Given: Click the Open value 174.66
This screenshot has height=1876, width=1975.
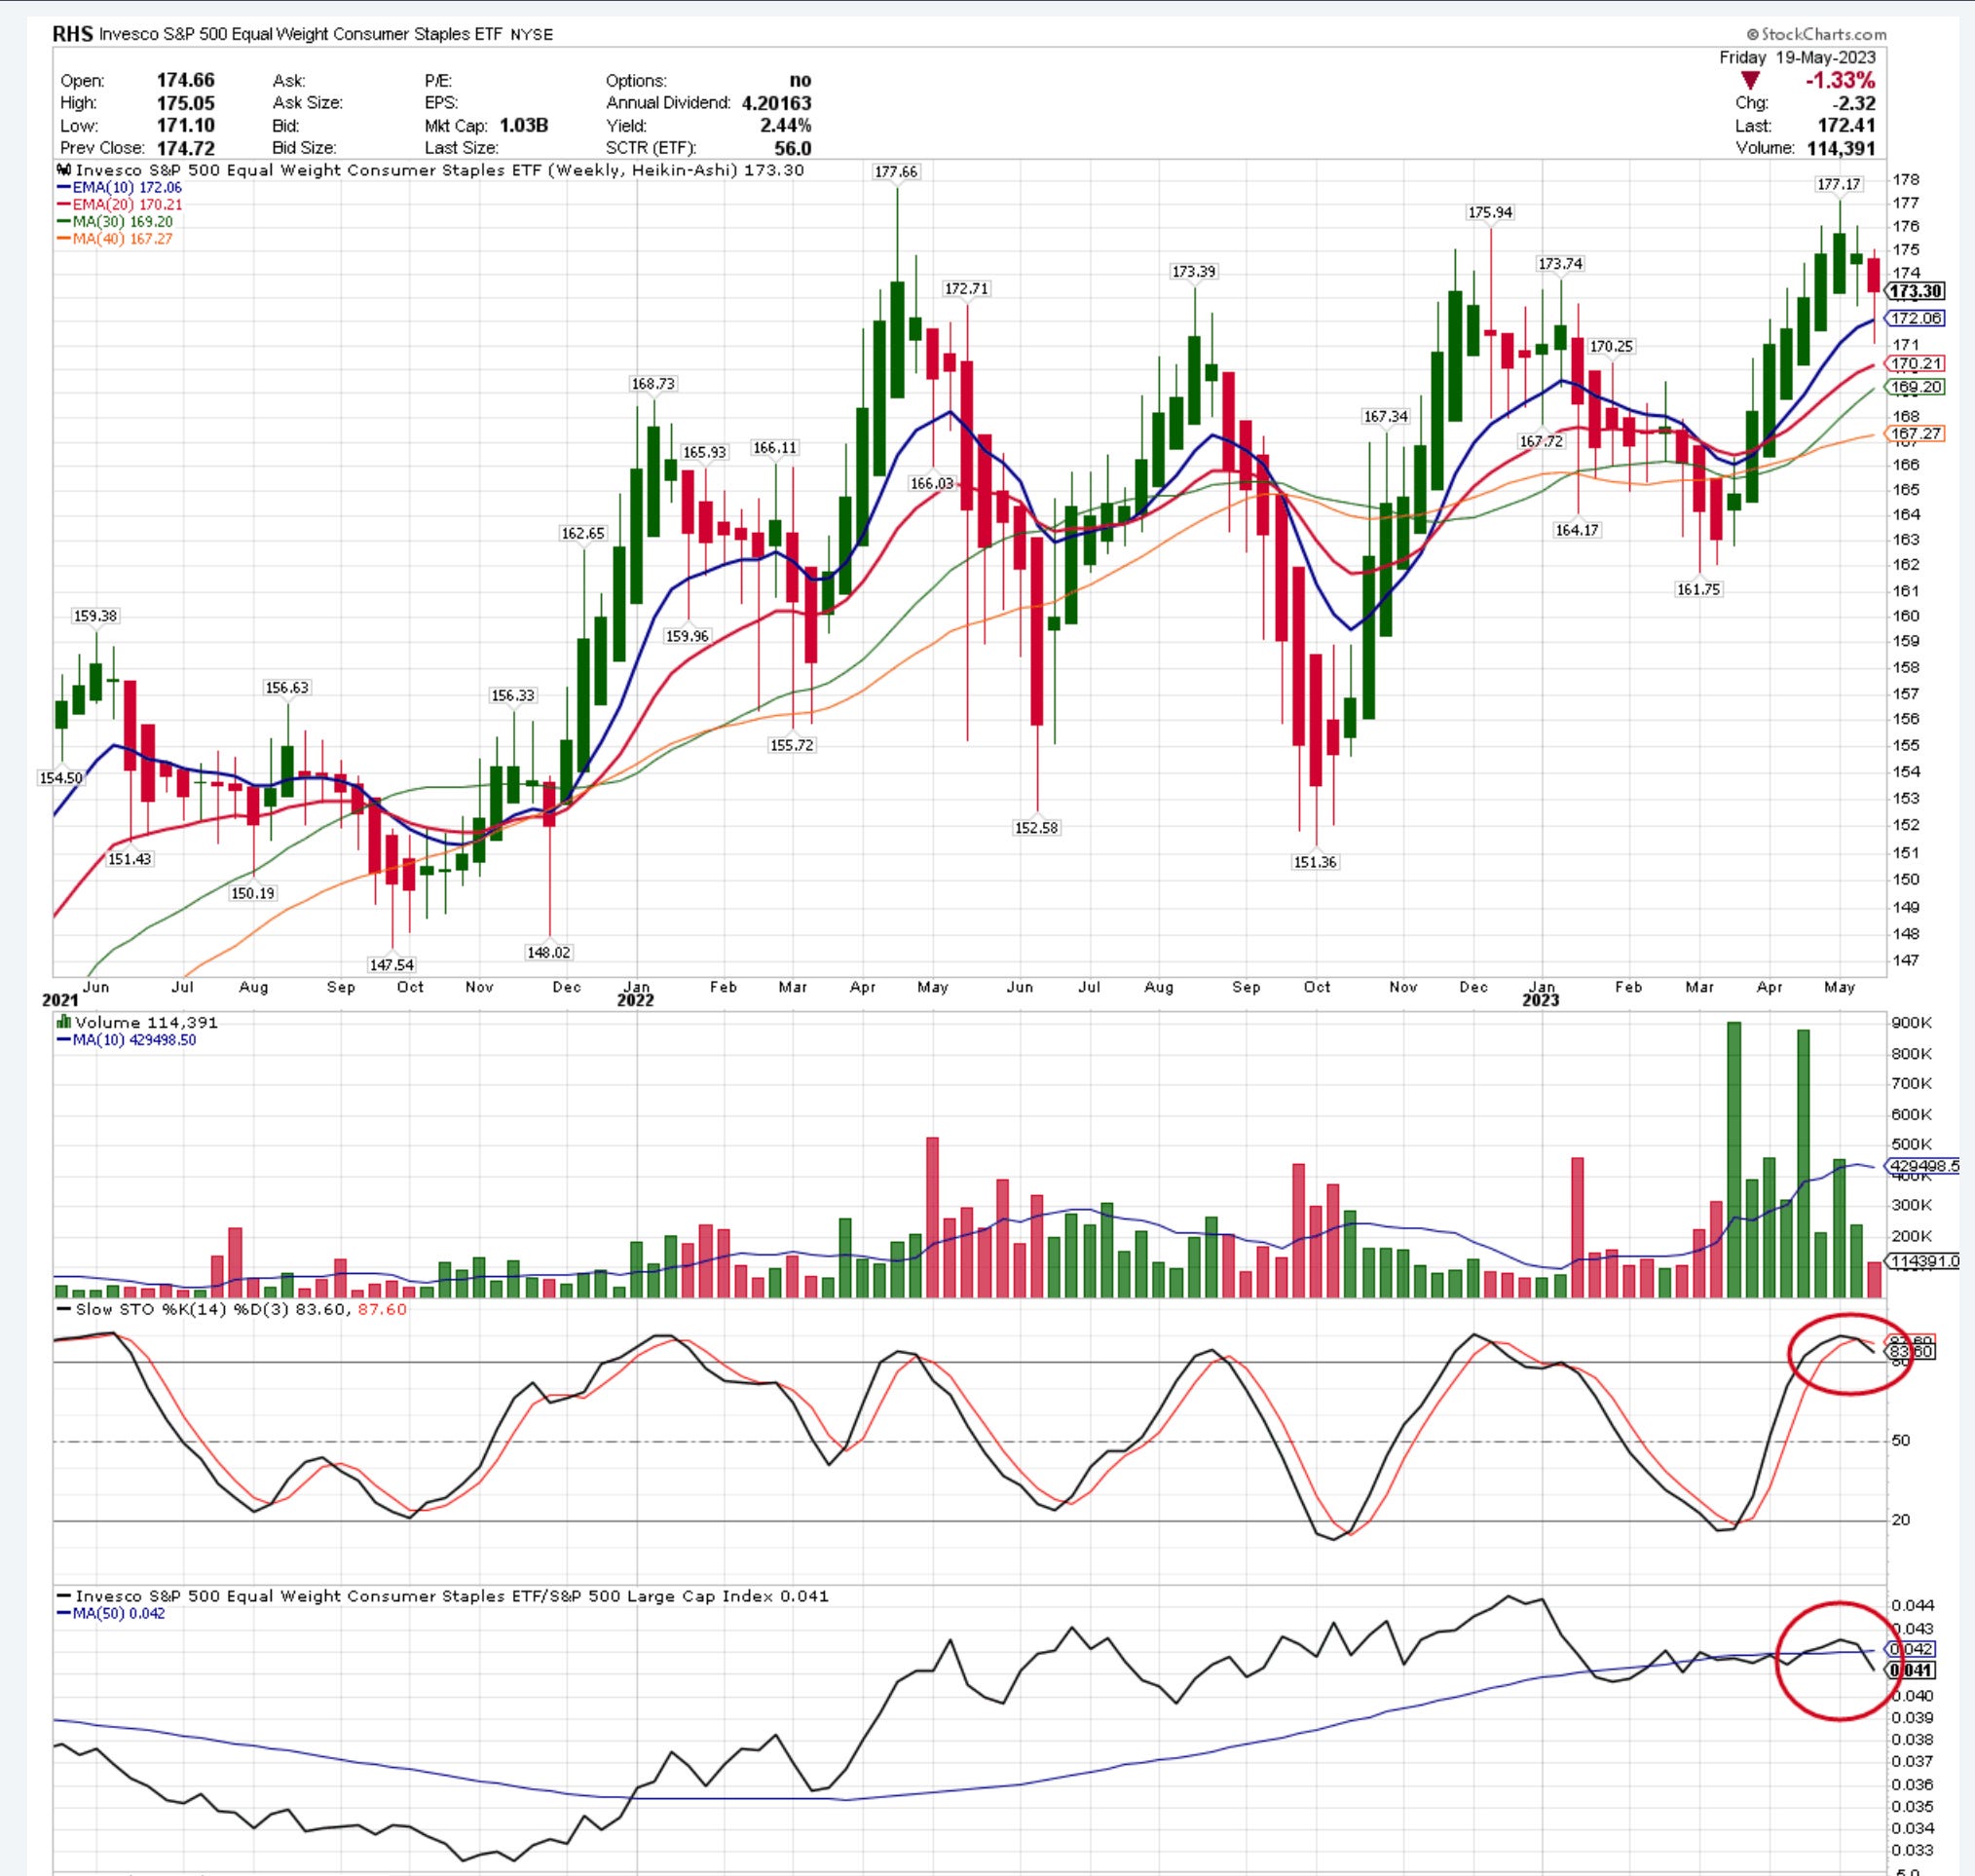Looking at the screenshot, I should pos(185,80).
